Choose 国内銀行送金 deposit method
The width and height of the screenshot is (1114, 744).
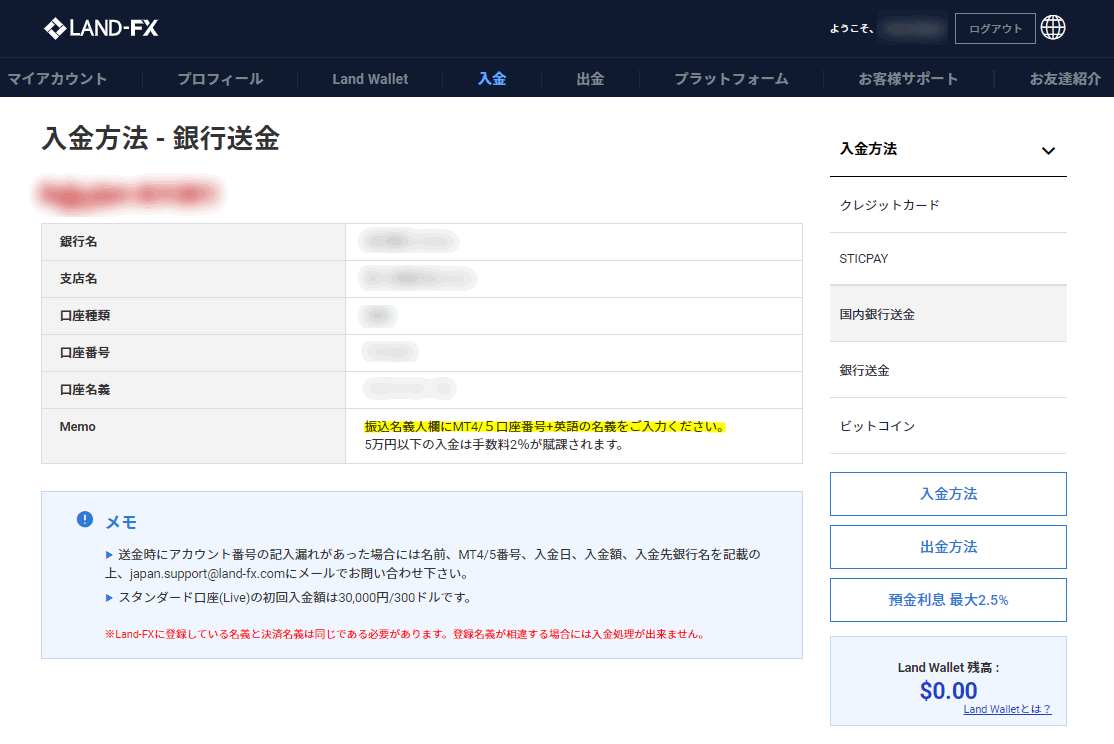point(948,314)
